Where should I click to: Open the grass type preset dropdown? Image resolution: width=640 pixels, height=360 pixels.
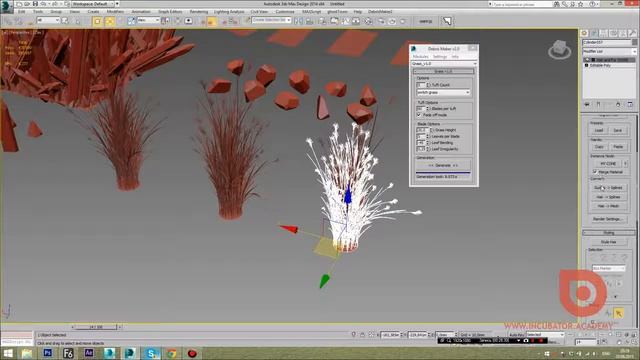[x=443, y=93]
